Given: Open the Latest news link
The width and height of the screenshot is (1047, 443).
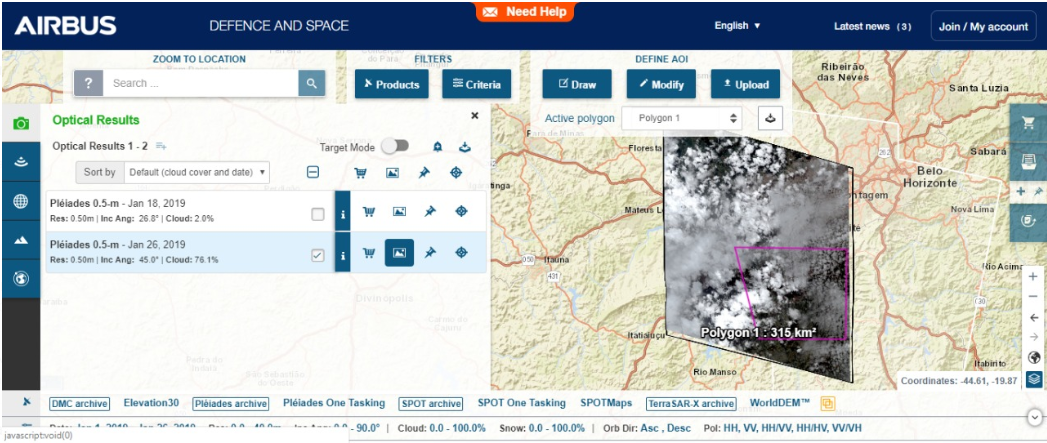Looking at the screenshot, I should point(872,27).
